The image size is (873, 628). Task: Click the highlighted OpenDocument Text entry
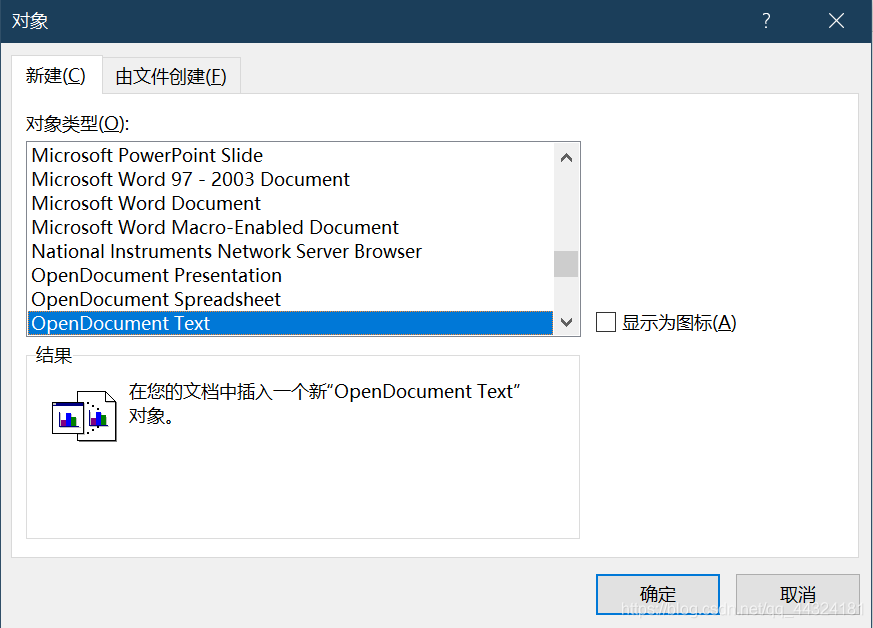click(x=290, y=323)
